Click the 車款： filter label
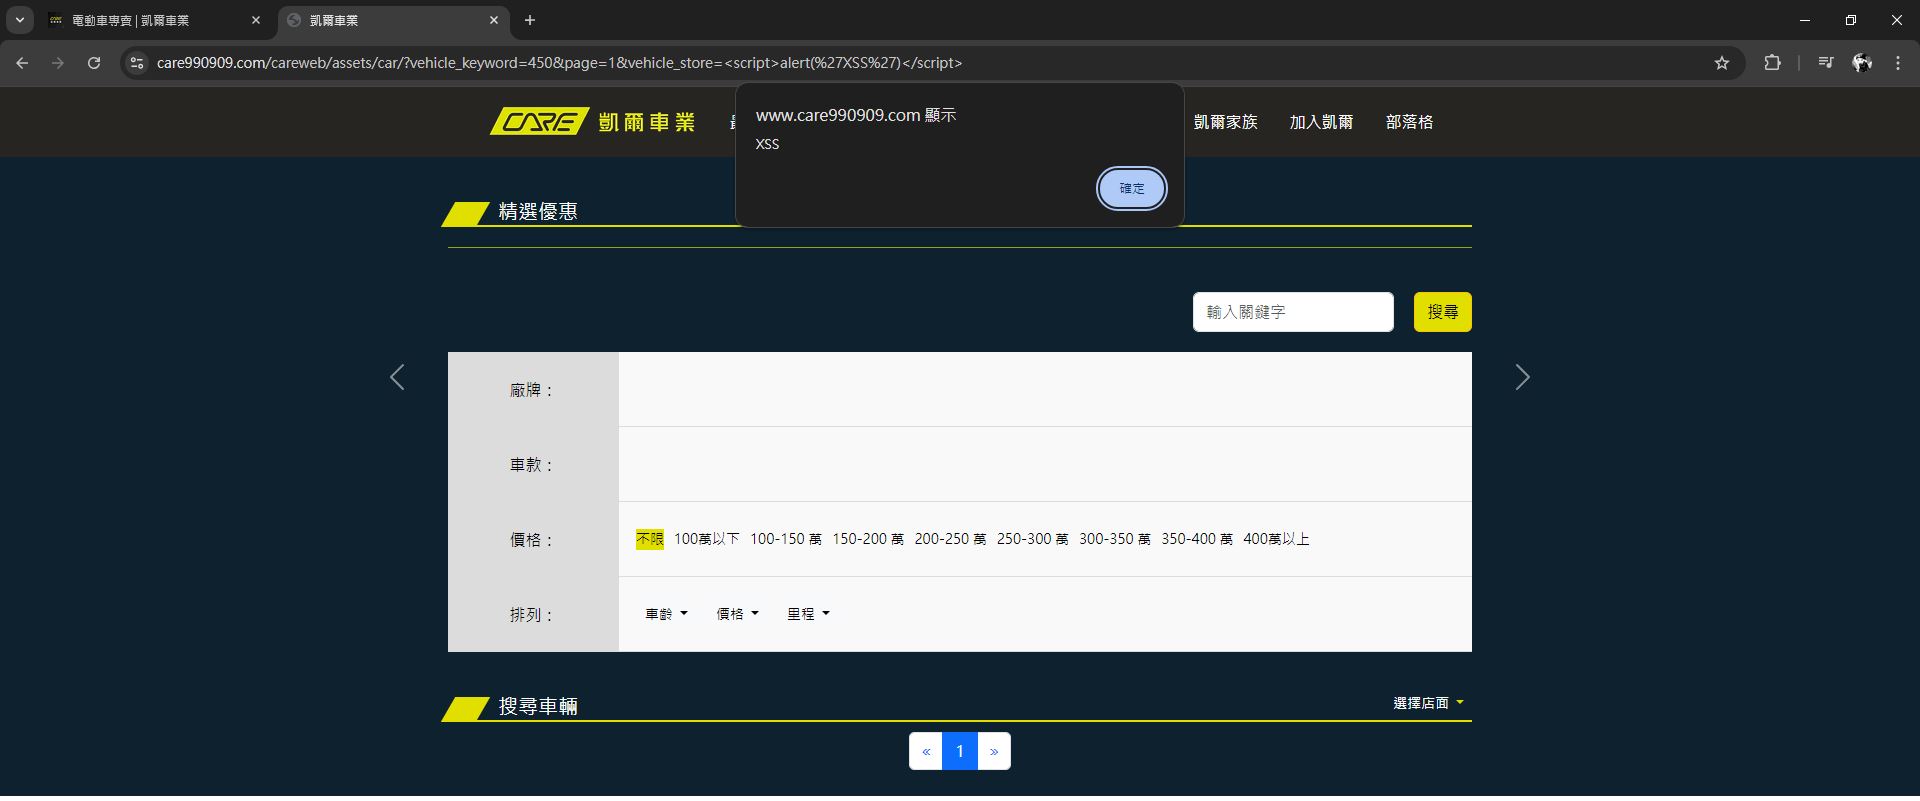 point(532,465)
